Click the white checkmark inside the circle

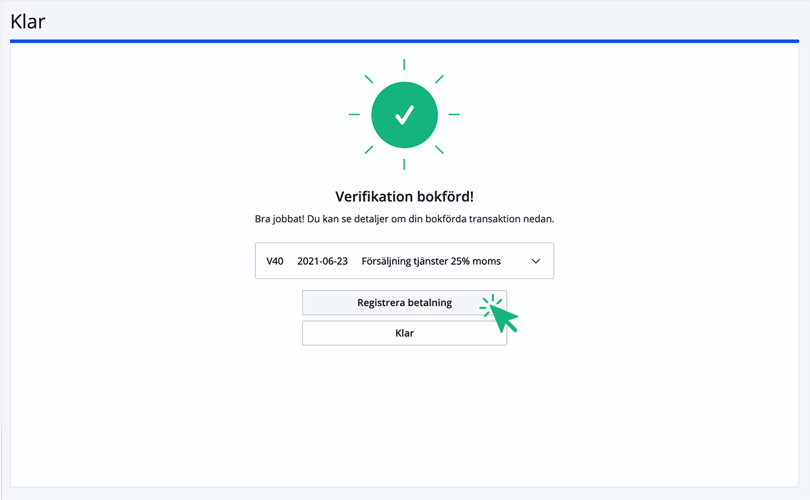tap(404, 115)
